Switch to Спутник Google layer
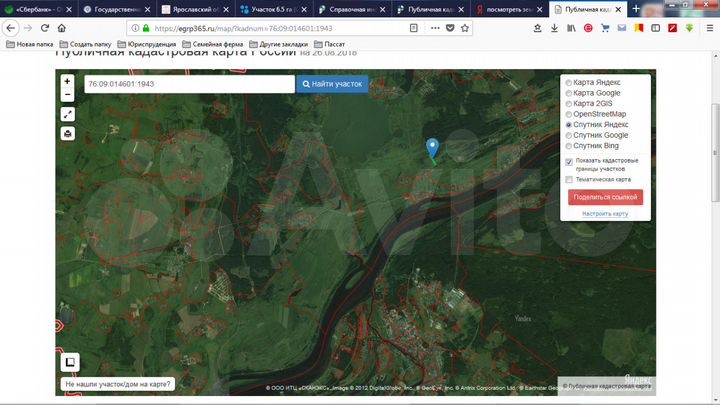 click(x=570, y=135)
